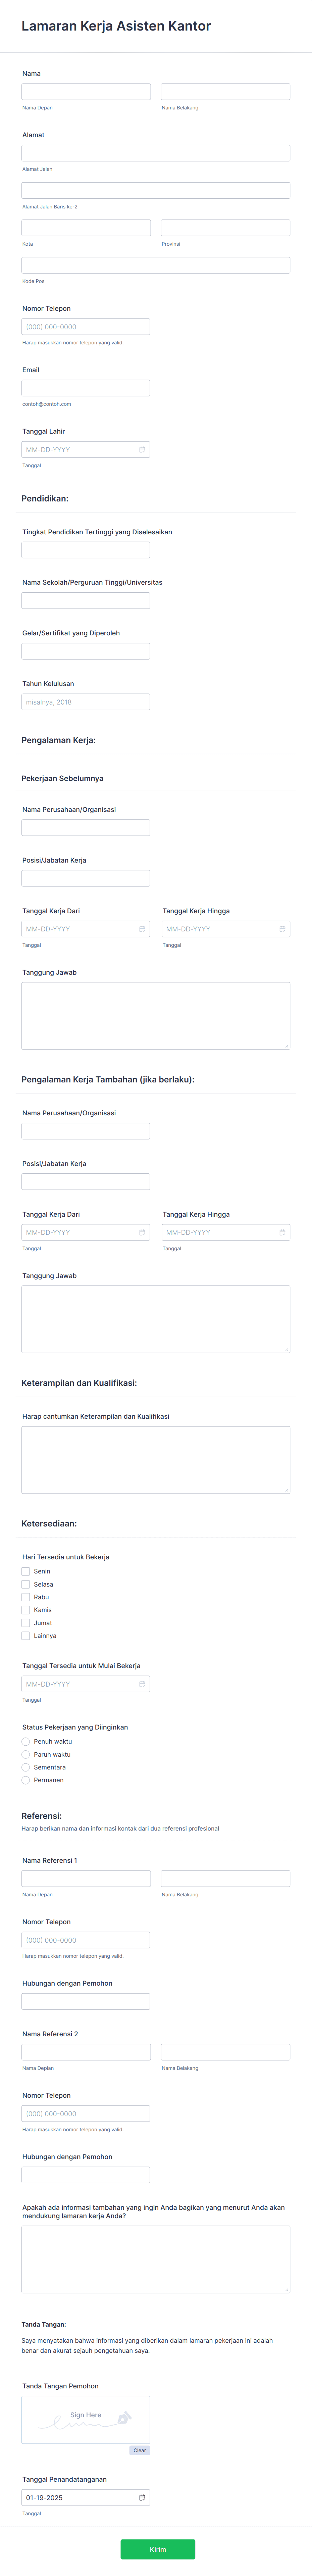Open calendar icon for Tanggal Tersedia untuk Mulai Bekerja

click(142, 1684)
